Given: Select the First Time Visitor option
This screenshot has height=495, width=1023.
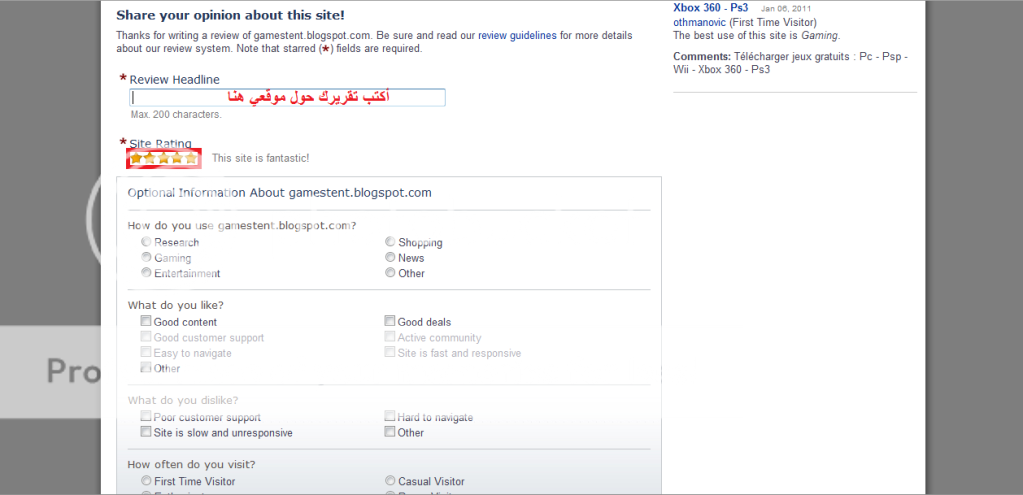Looking at the screenshot, I should coord(146,481).
